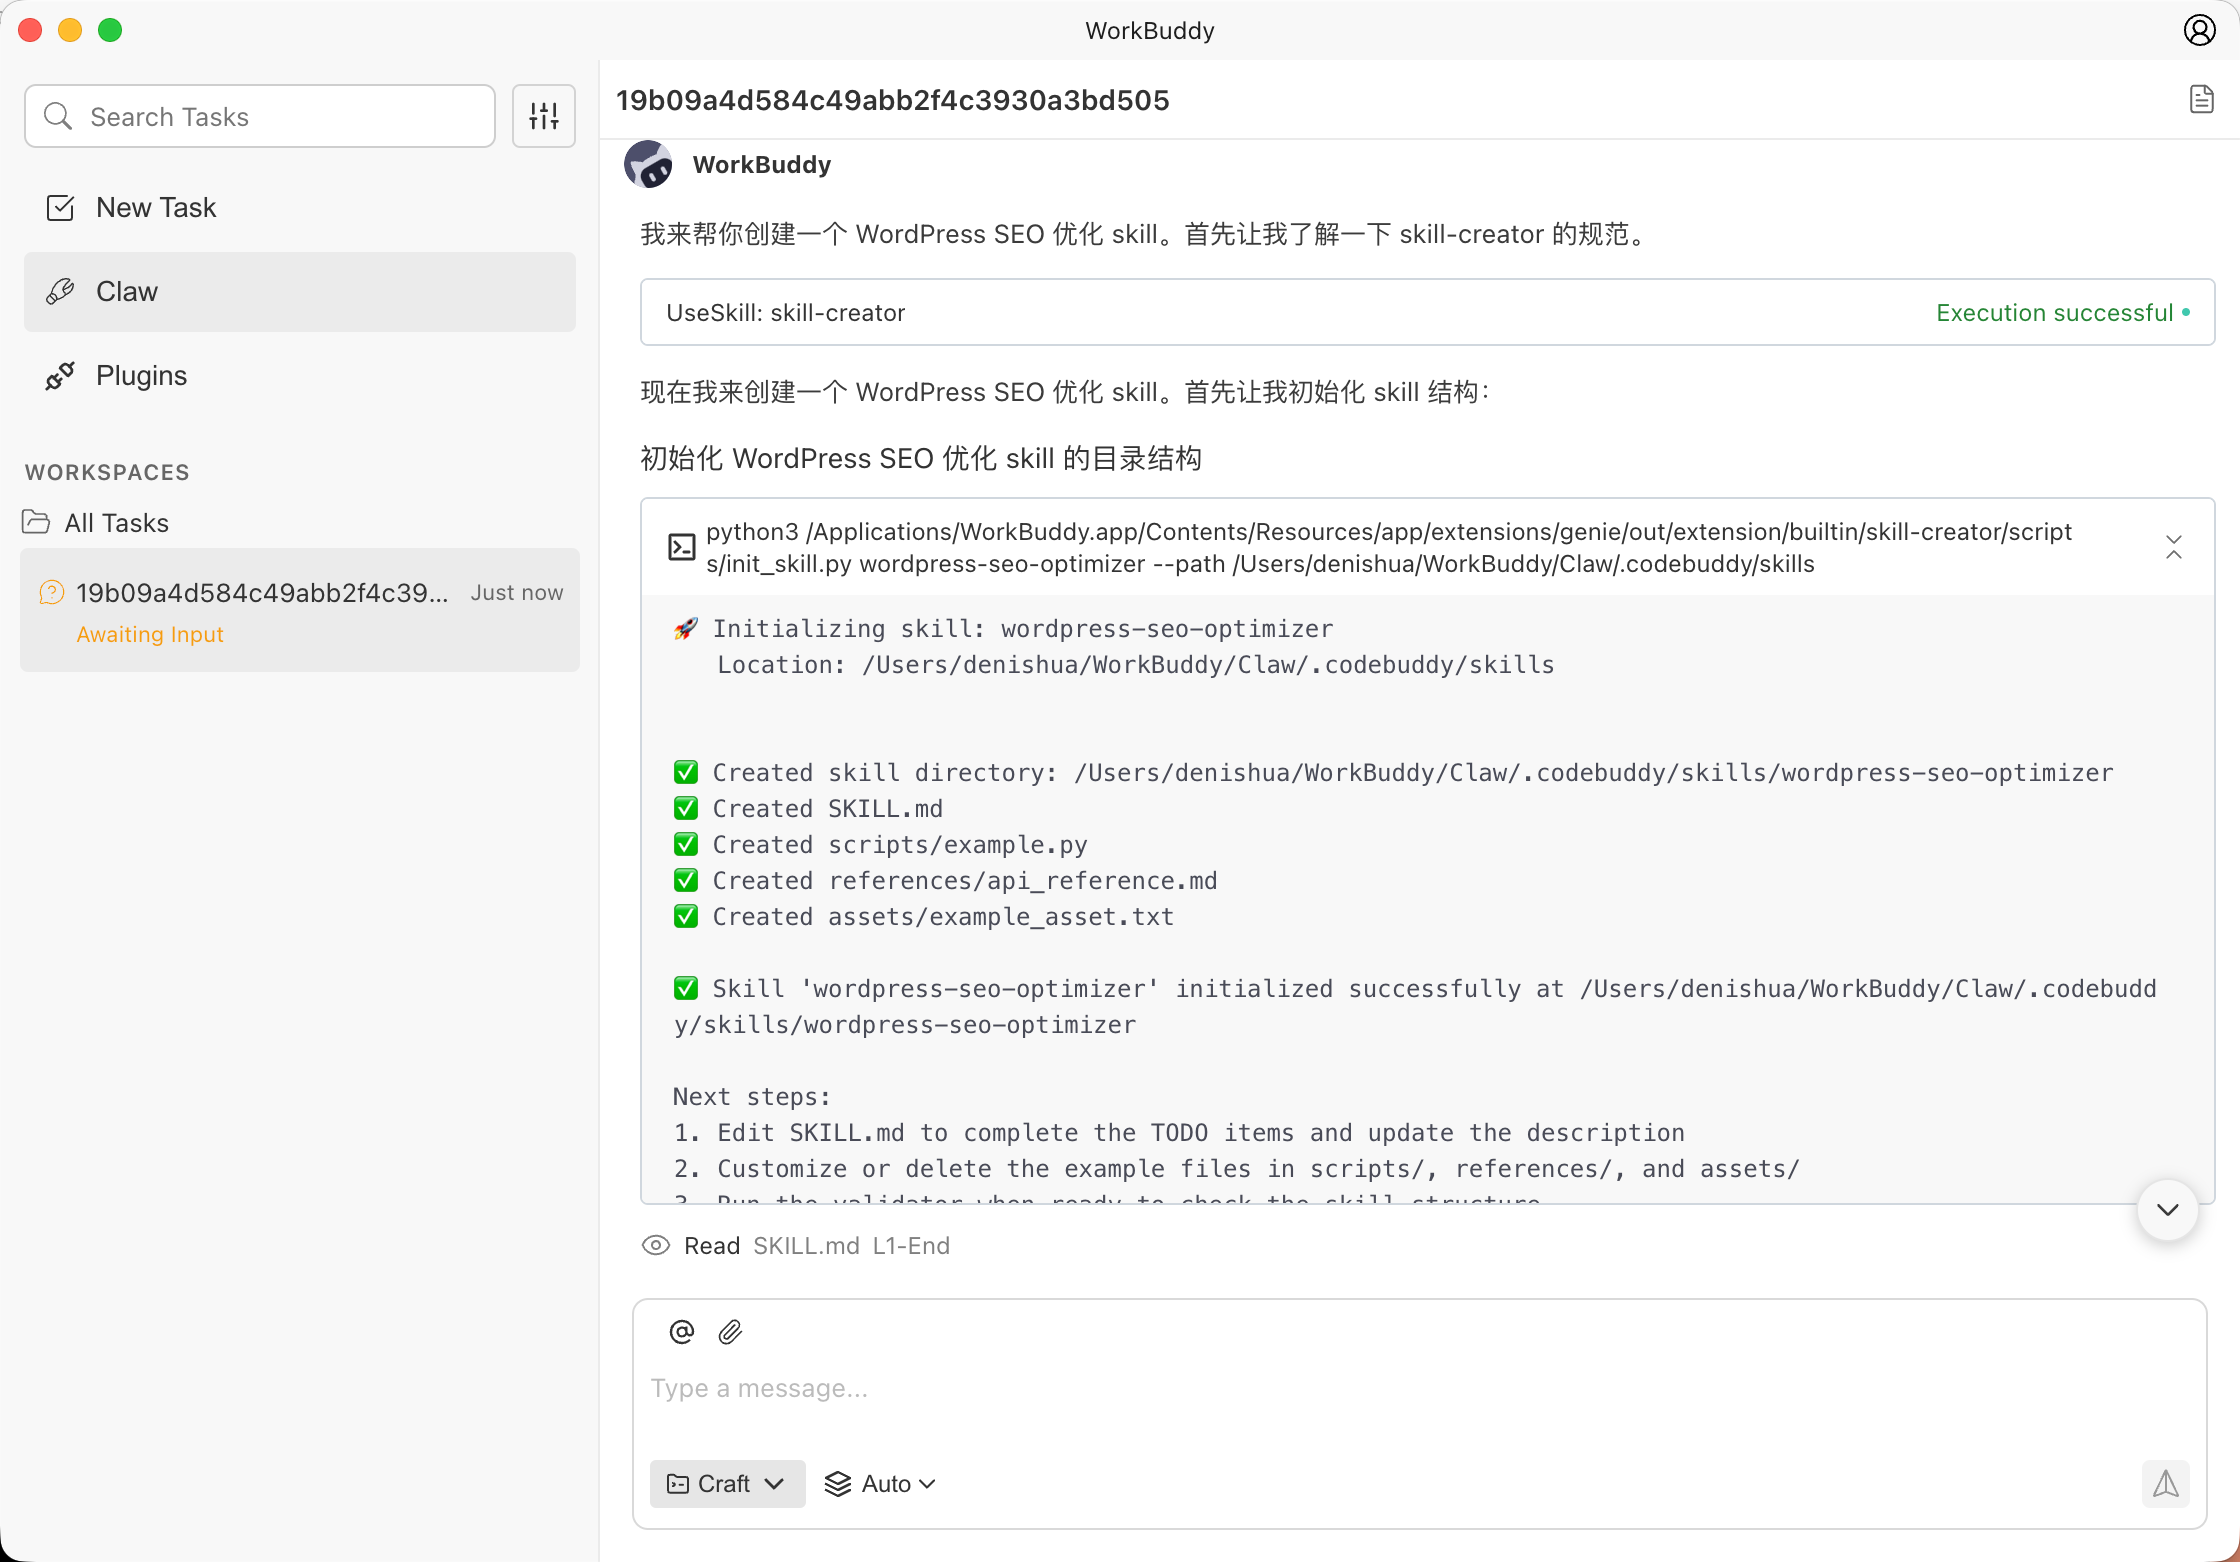Collapse the python3 command output block
Viewport: 2240px width, 1562px height.
tap(2173, 547)
